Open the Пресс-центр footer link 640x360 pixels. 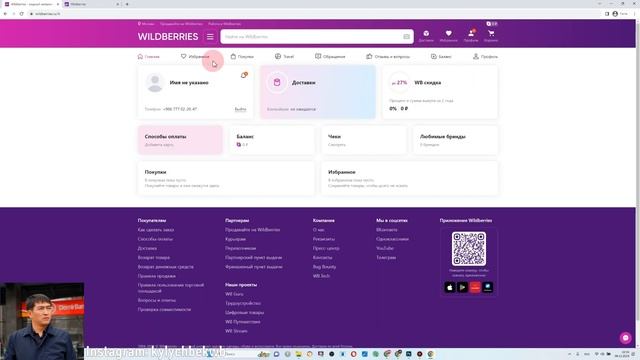pos(326,248)
